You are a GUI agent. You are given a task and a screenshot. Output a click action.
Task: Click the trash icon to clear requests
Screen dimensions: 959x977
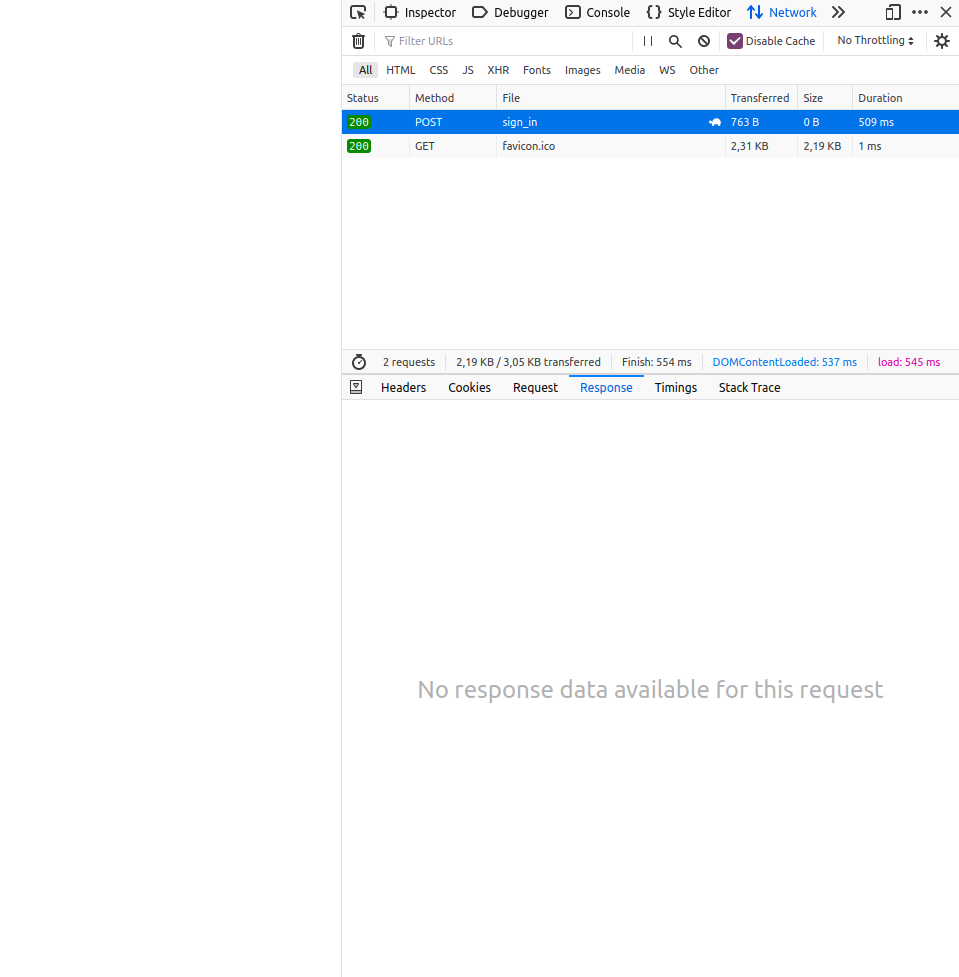pyautogui.click(x=358, y=41)
